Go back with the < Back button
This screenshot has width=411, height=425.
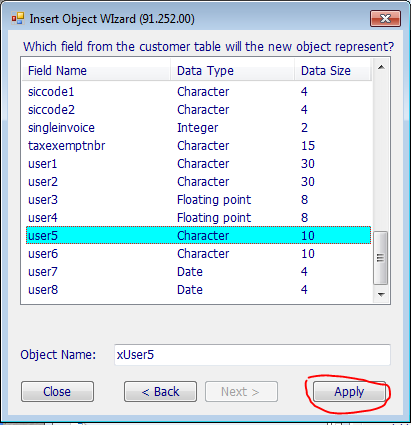[160, 392]
